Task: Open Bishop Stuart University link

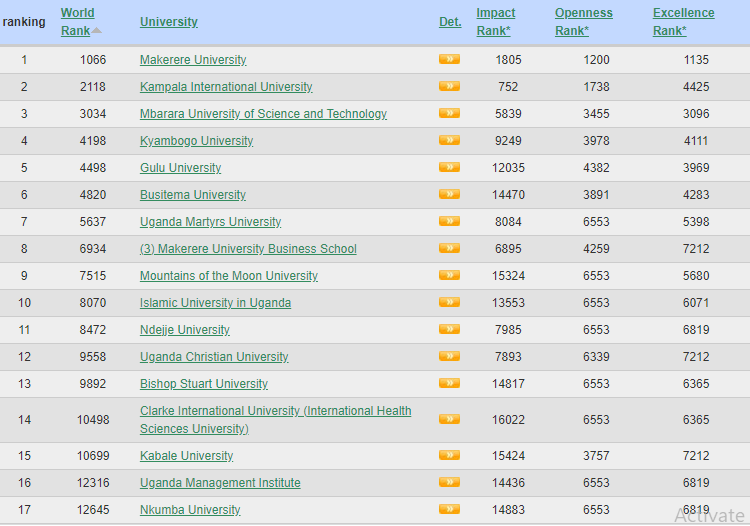Action: (204, 384)
